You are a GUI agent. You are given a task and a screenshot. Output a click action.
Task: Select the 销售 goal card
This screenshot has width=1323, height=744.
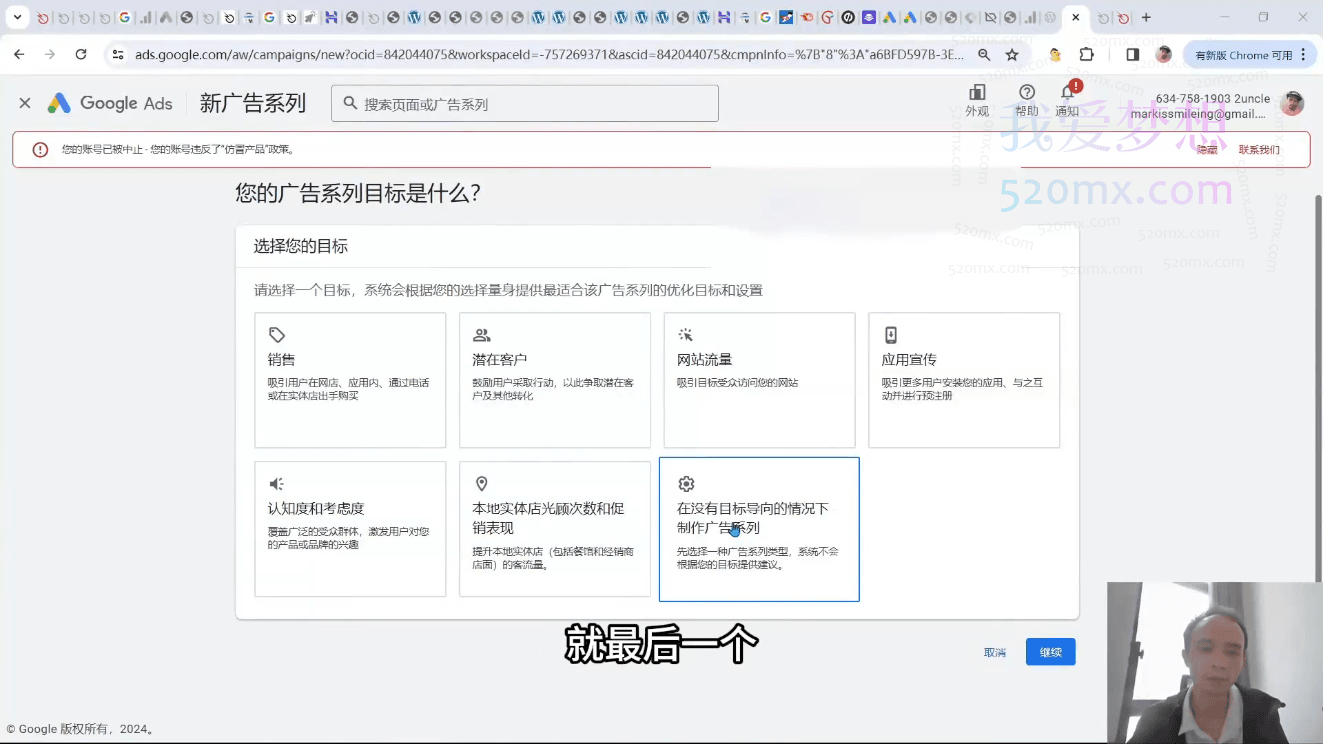point(350,380)
